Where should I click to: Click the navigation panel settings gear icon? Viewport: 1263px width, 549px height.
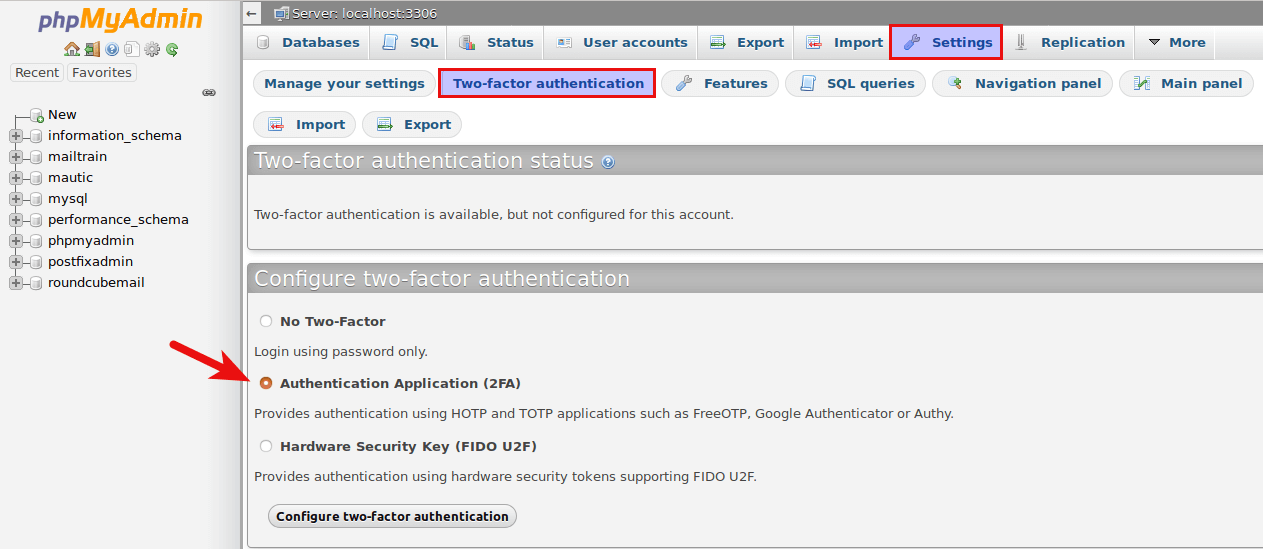[x=152, y=49]
